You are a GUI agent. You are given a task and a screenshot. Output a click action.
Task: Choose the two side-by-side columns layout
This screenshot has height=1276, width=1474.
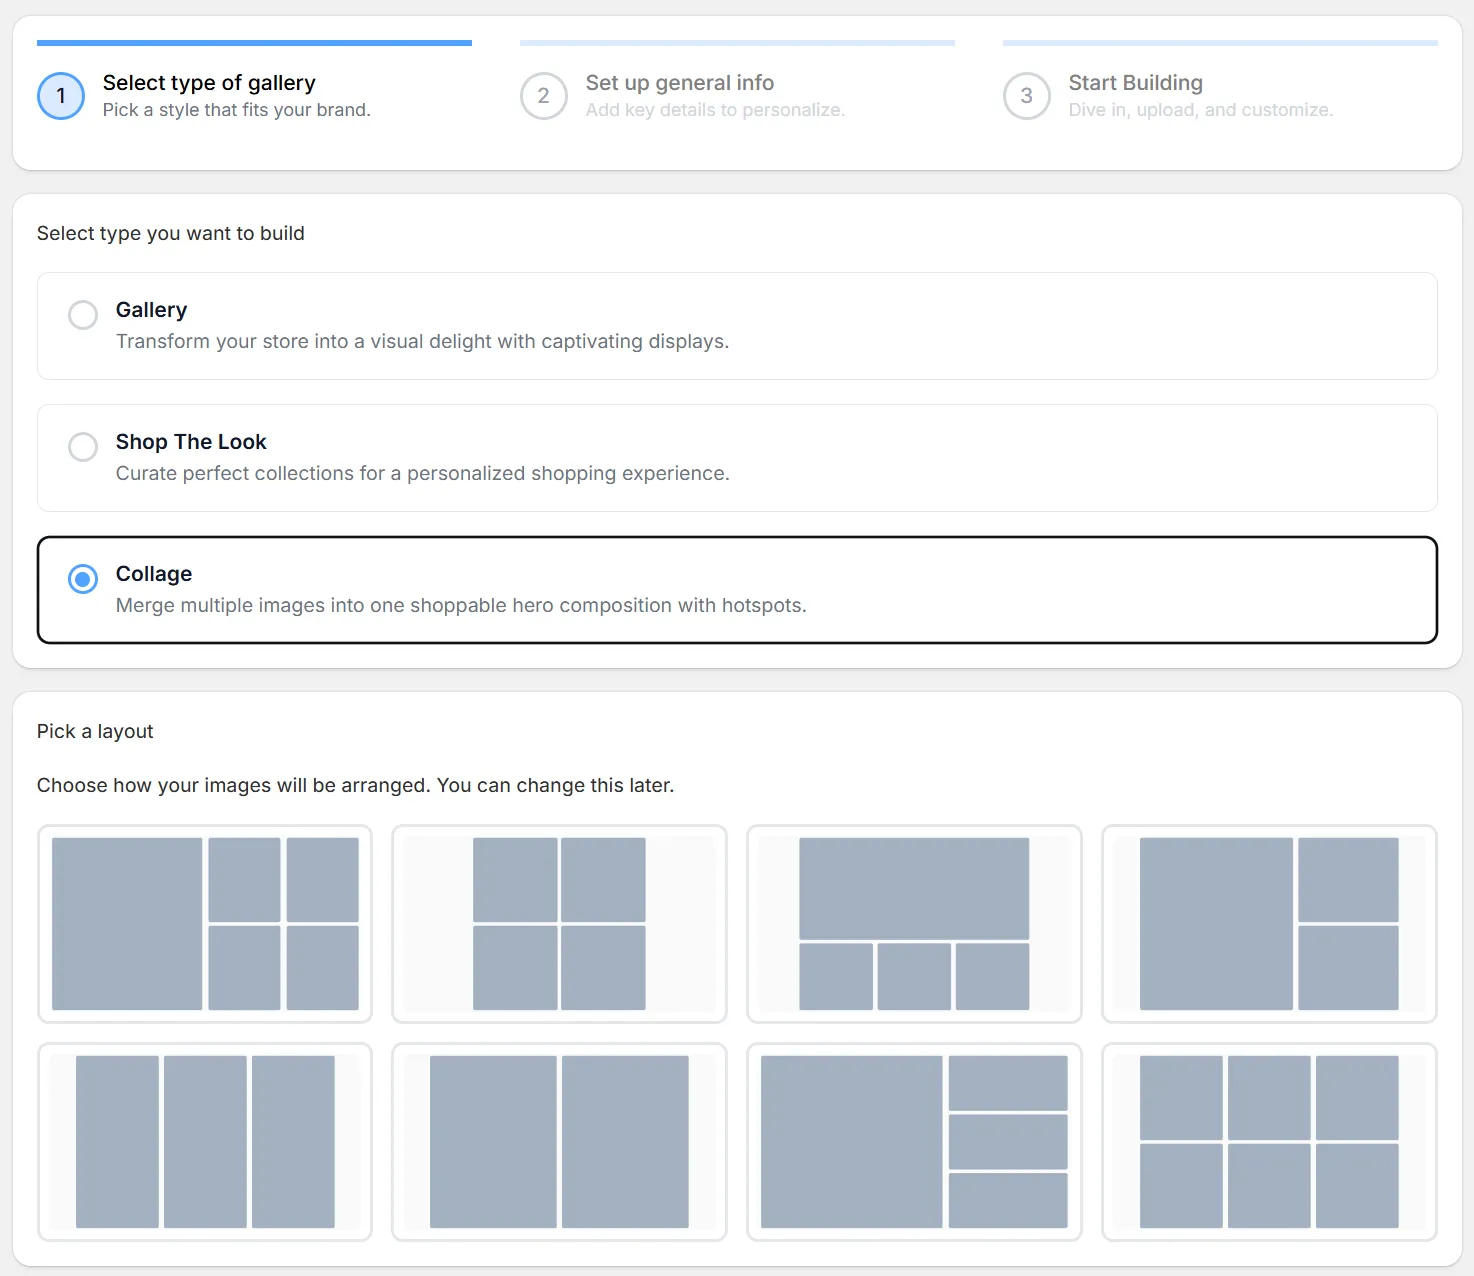559,1142
